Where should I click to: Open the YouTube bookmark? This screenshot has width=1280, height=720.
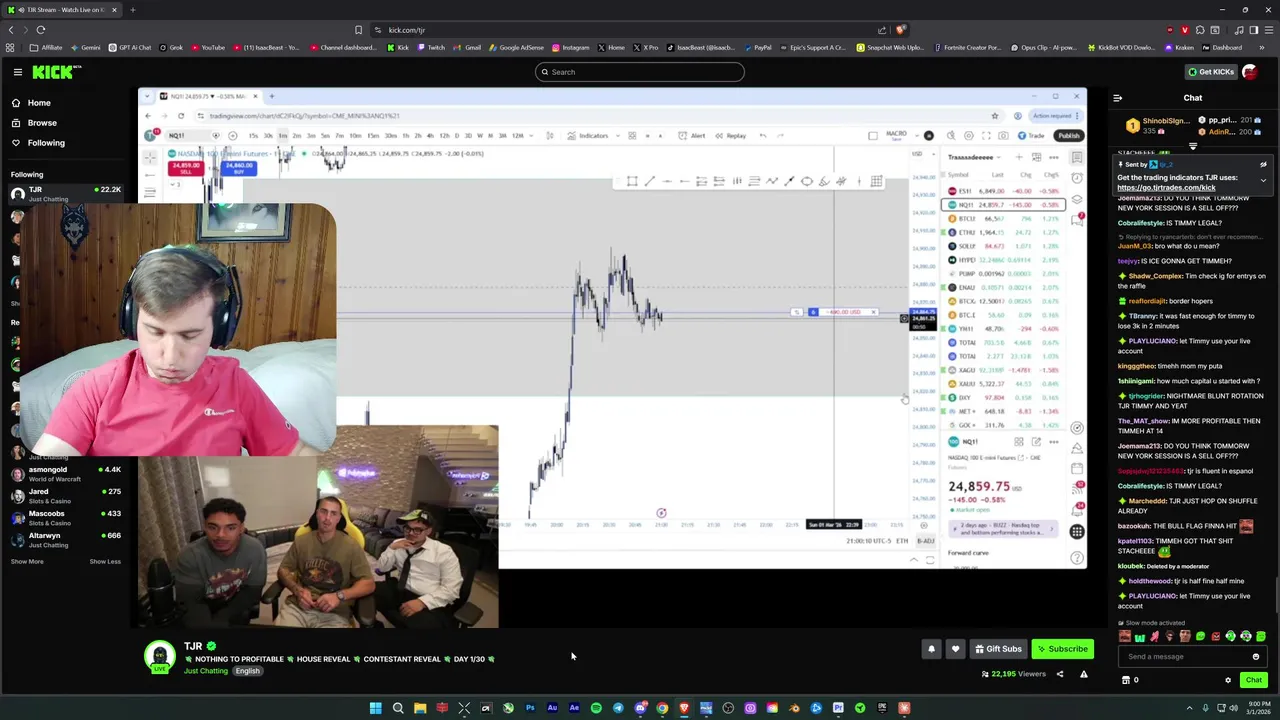pyautogui.click(x=208, y=48)
